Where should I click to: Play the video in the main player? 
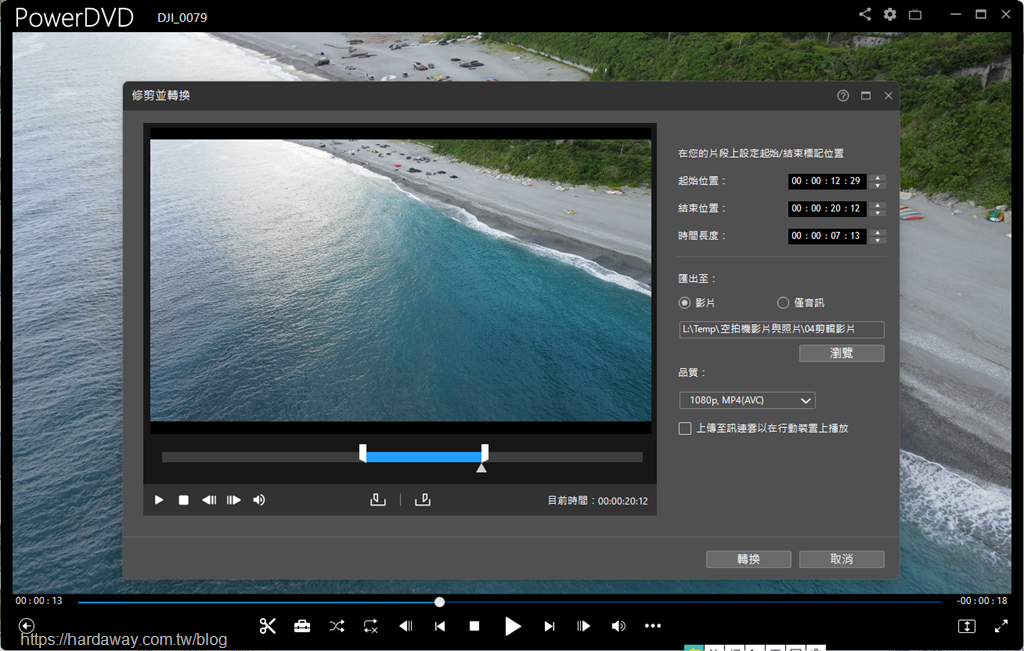coord(513,626)
